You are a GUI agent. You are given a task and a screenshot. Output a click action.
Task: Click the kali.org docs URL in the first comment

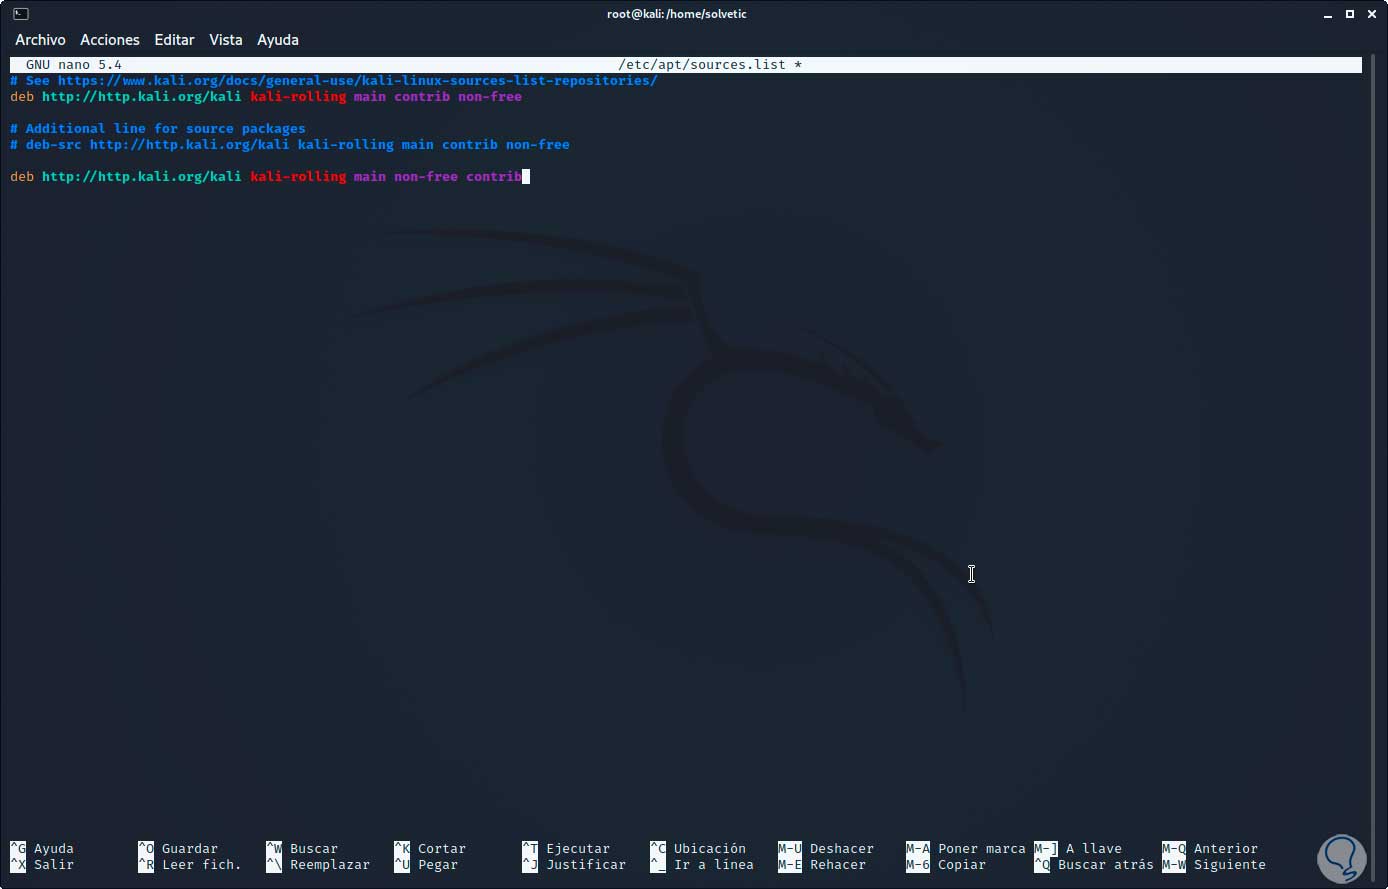click(358, 81)
